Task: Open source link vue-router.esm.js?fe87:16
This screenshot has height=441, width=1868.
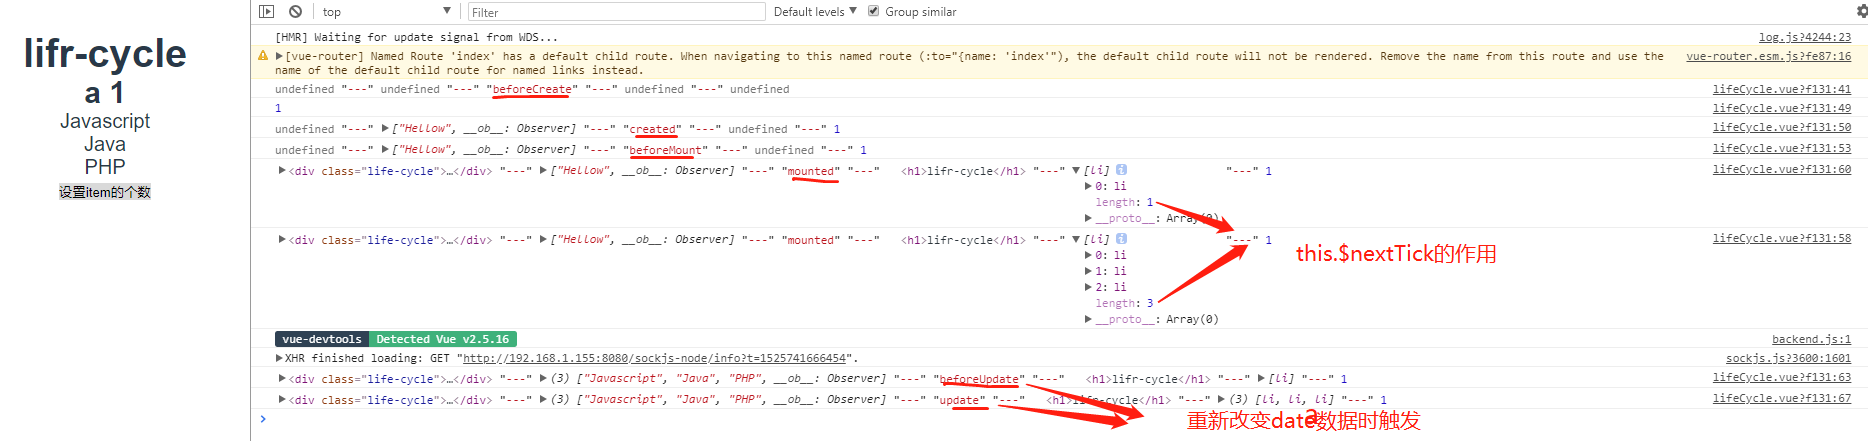Action: tap(1768, 56)
